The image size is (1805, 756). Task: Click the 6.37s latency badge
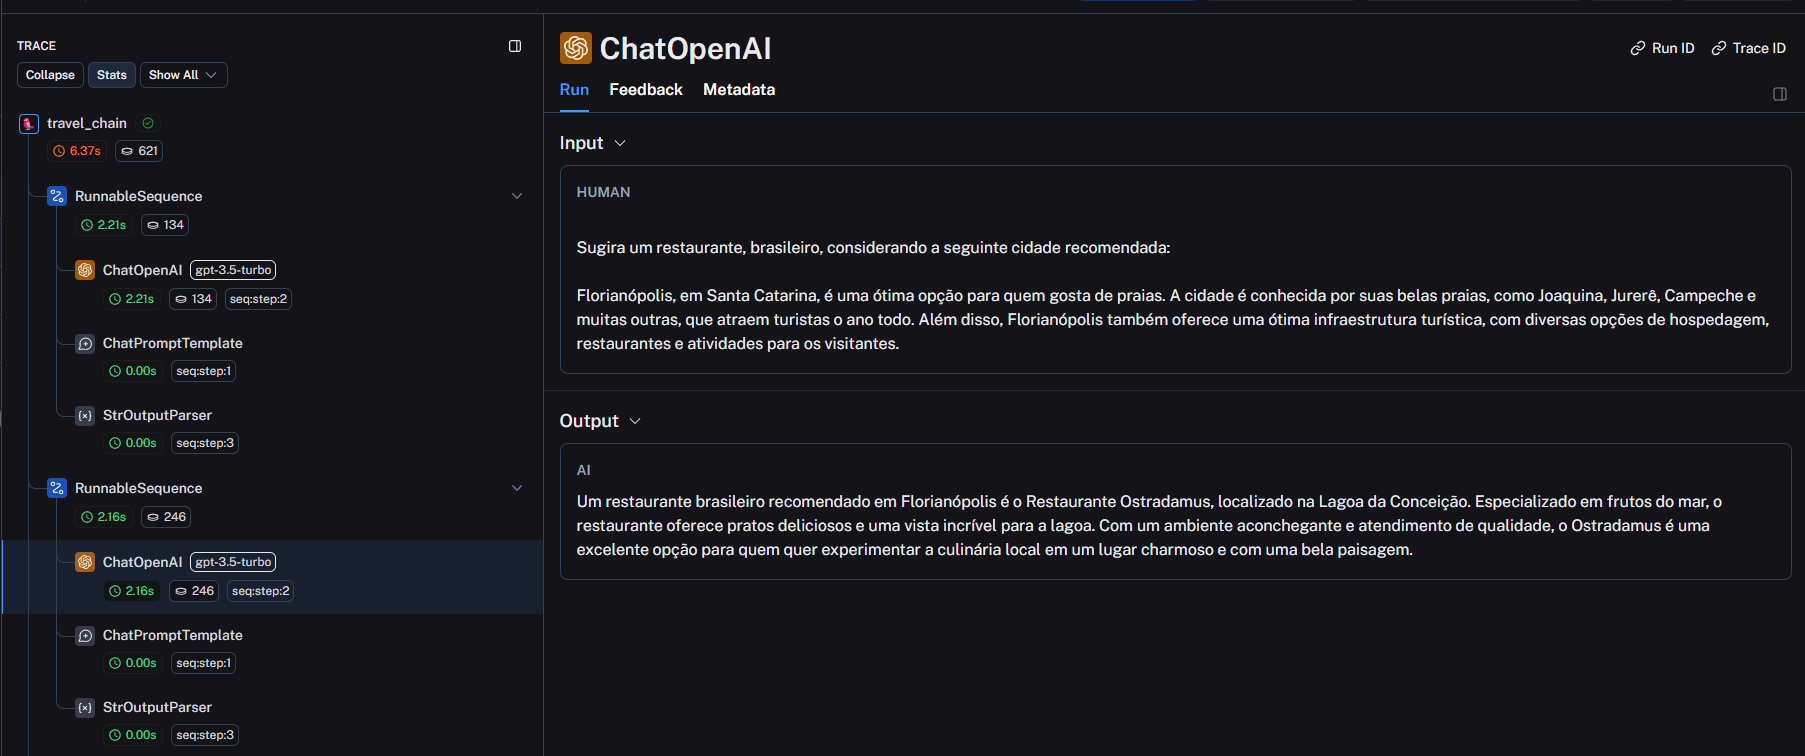point(77,151)
